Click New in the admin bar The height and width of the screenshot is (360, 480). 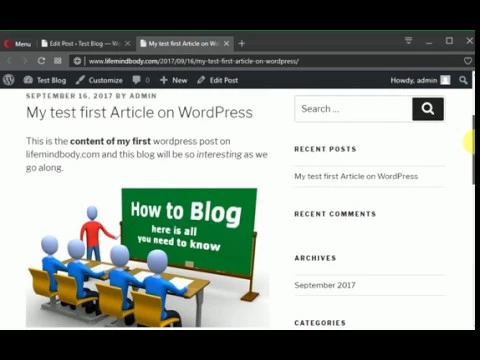(173, 80)
